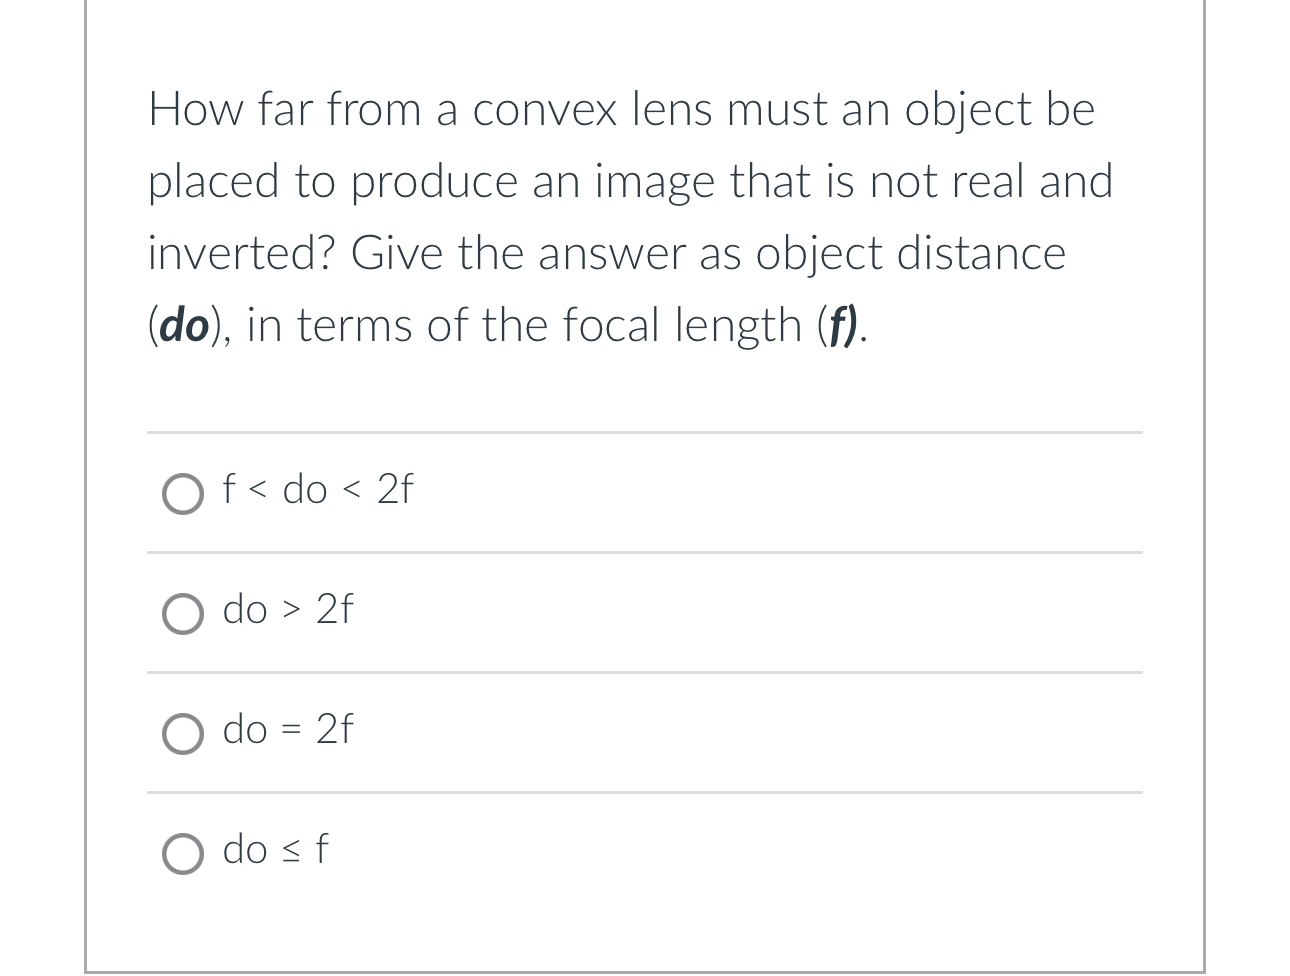
Task: Select the 'f < do < 2f' radio button
Action: click(182, 493)
